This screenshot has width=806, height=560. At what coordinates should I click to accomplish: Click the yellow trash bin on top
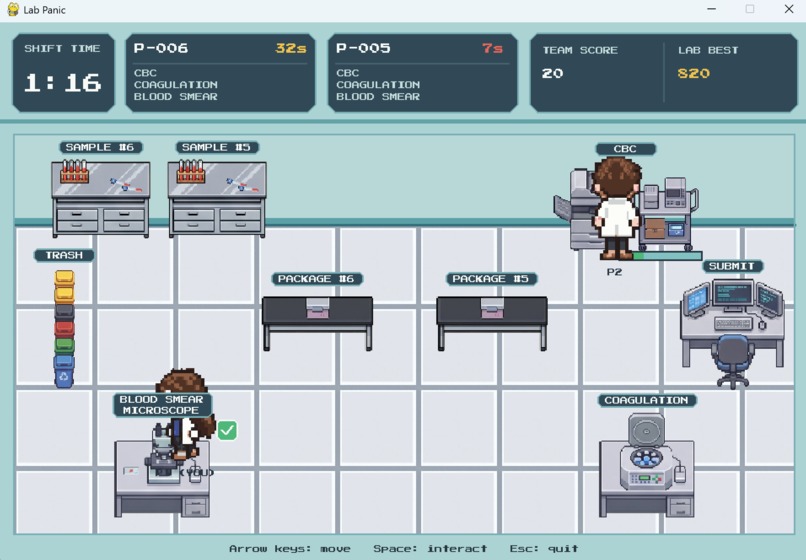click(x=64, y=278)
